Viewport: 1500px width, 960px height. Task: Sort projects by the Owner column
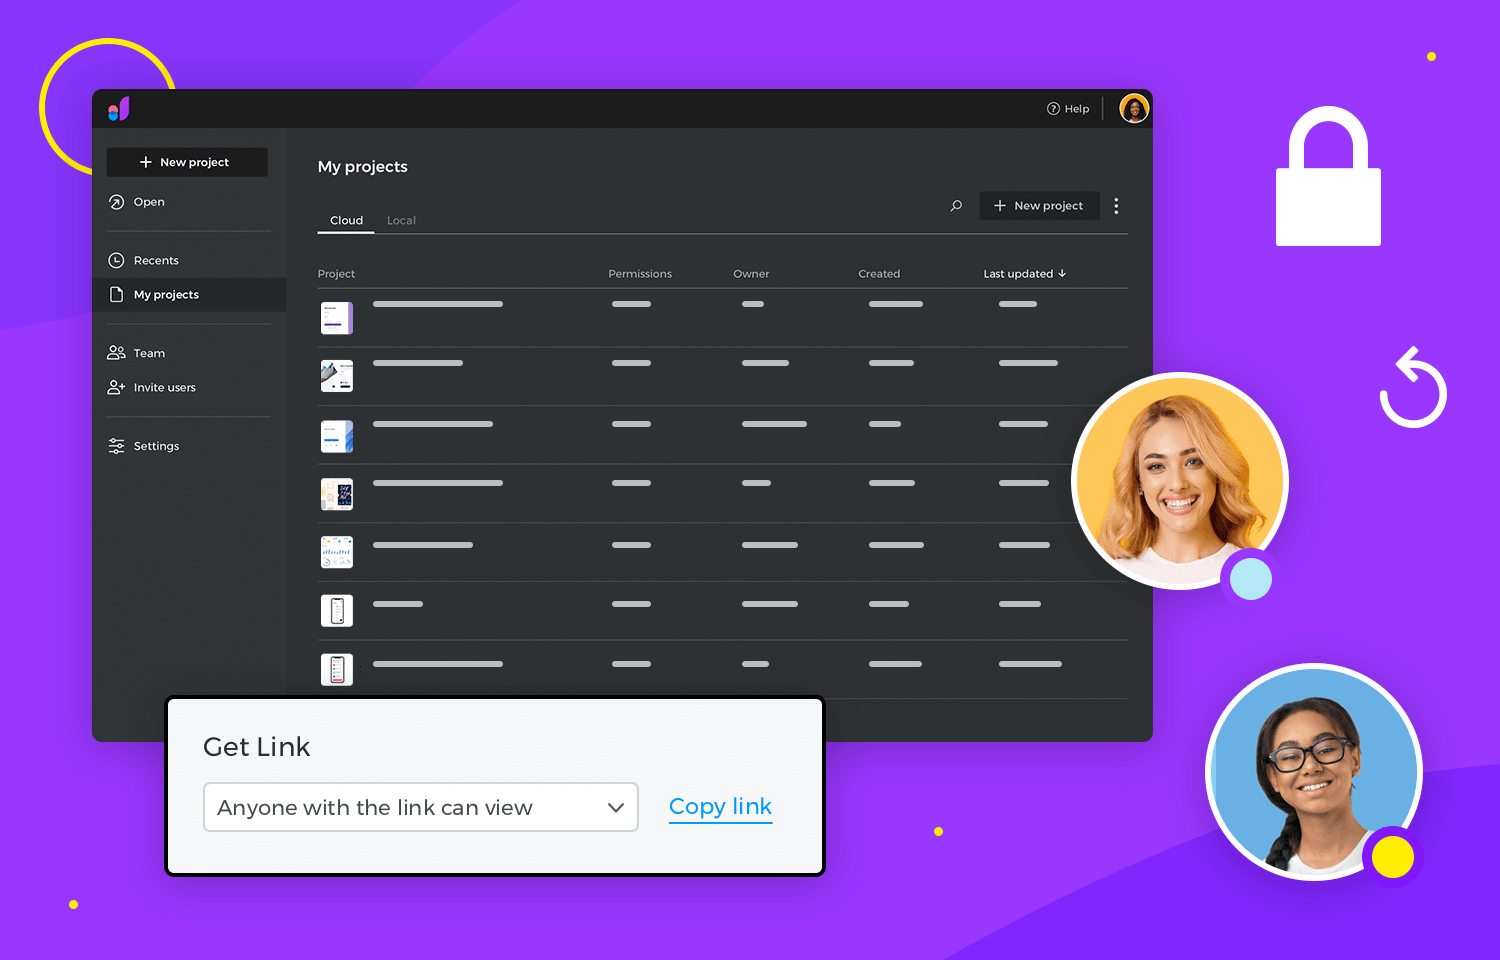pyautogui.click(x=751, y=273)
